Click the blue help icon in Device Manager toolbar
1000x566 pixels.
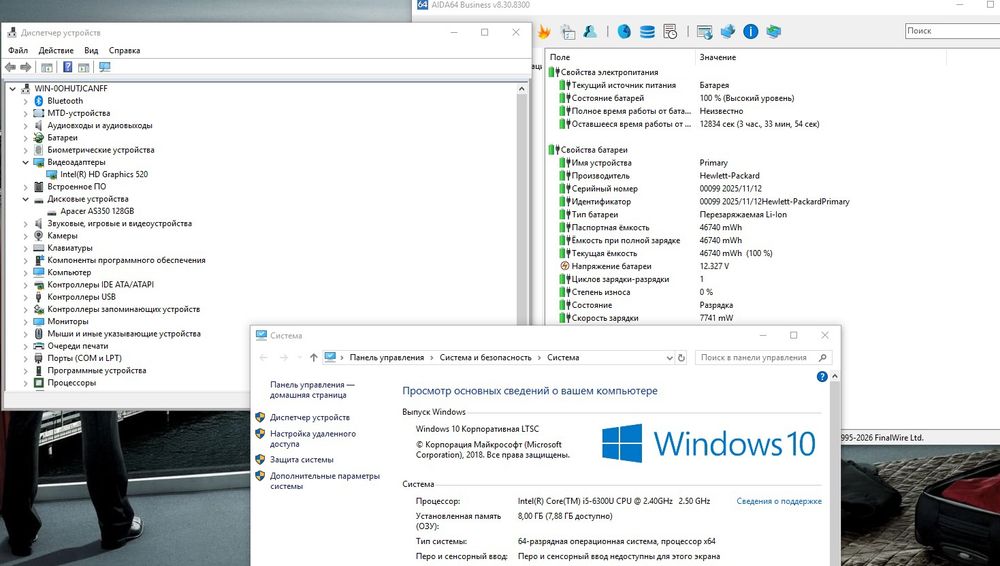[68, 67]
